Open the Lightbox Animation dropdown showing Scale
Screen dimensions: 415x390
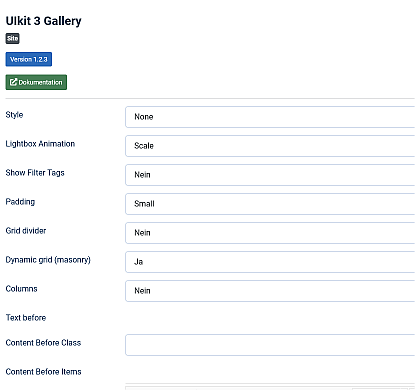pos(270,146)
